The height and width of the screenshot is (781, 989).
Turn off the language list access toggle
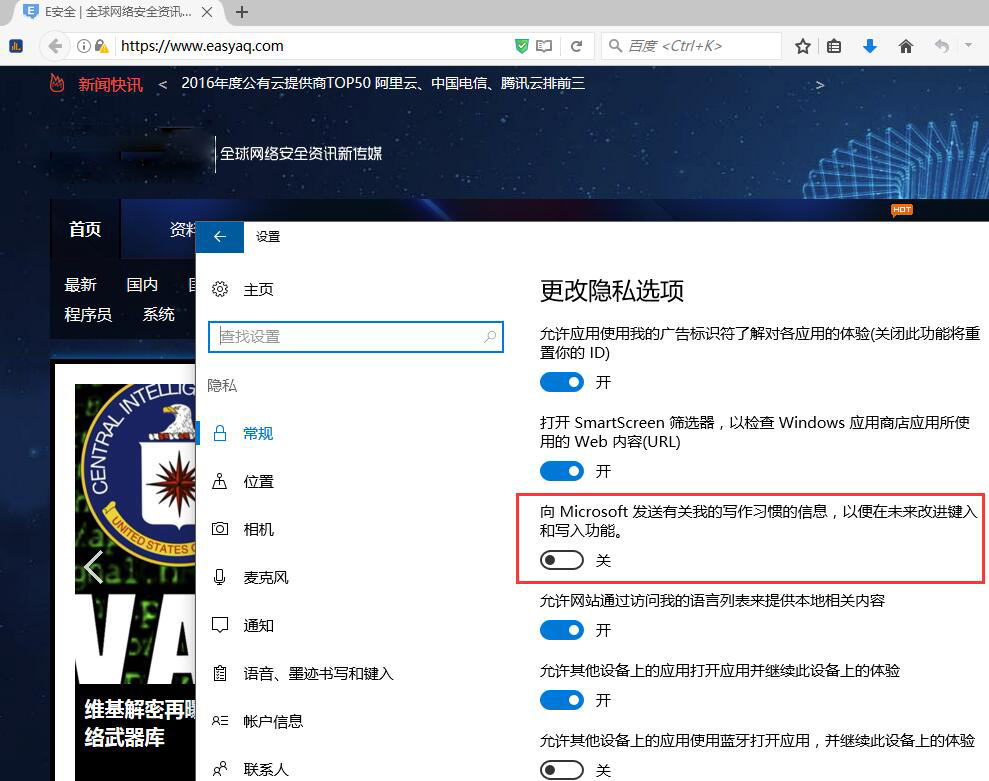(x=561, y=630)
